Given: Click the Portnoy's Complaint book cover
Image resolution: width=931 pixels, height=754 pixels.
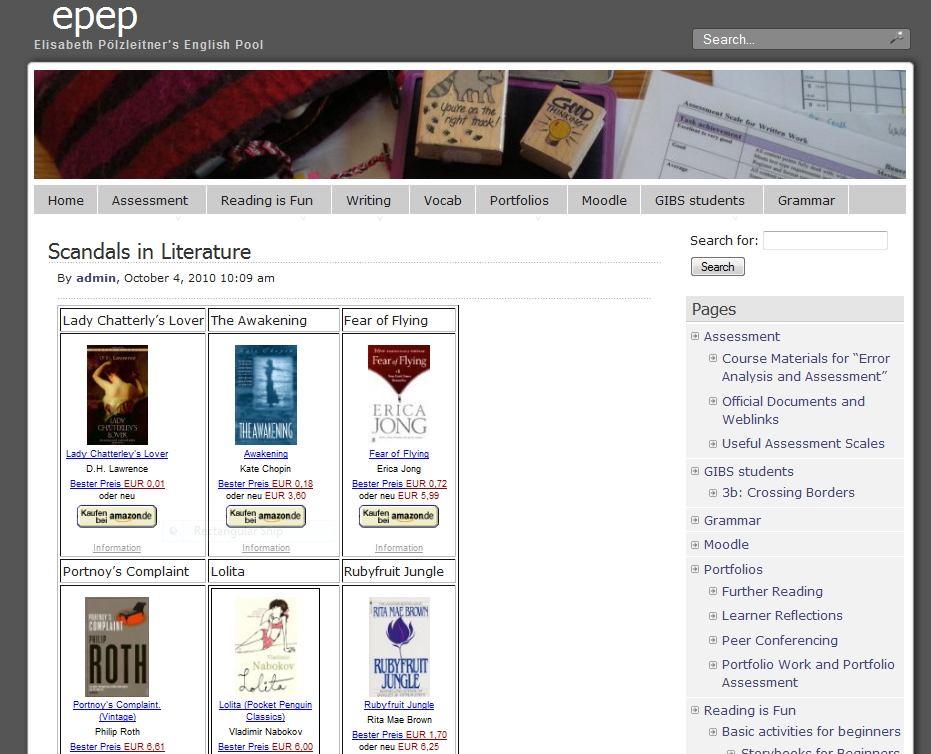Looking at the screenshot, I should click(x=117, y=647).
